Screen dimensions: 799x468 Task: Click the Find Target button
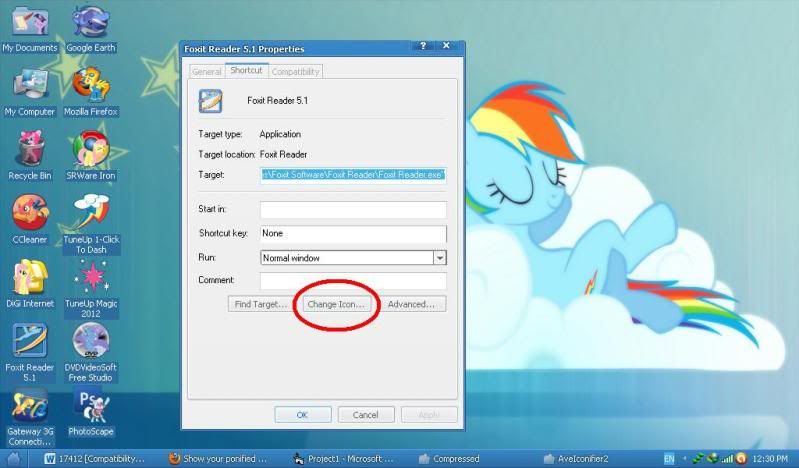[260, 304]
